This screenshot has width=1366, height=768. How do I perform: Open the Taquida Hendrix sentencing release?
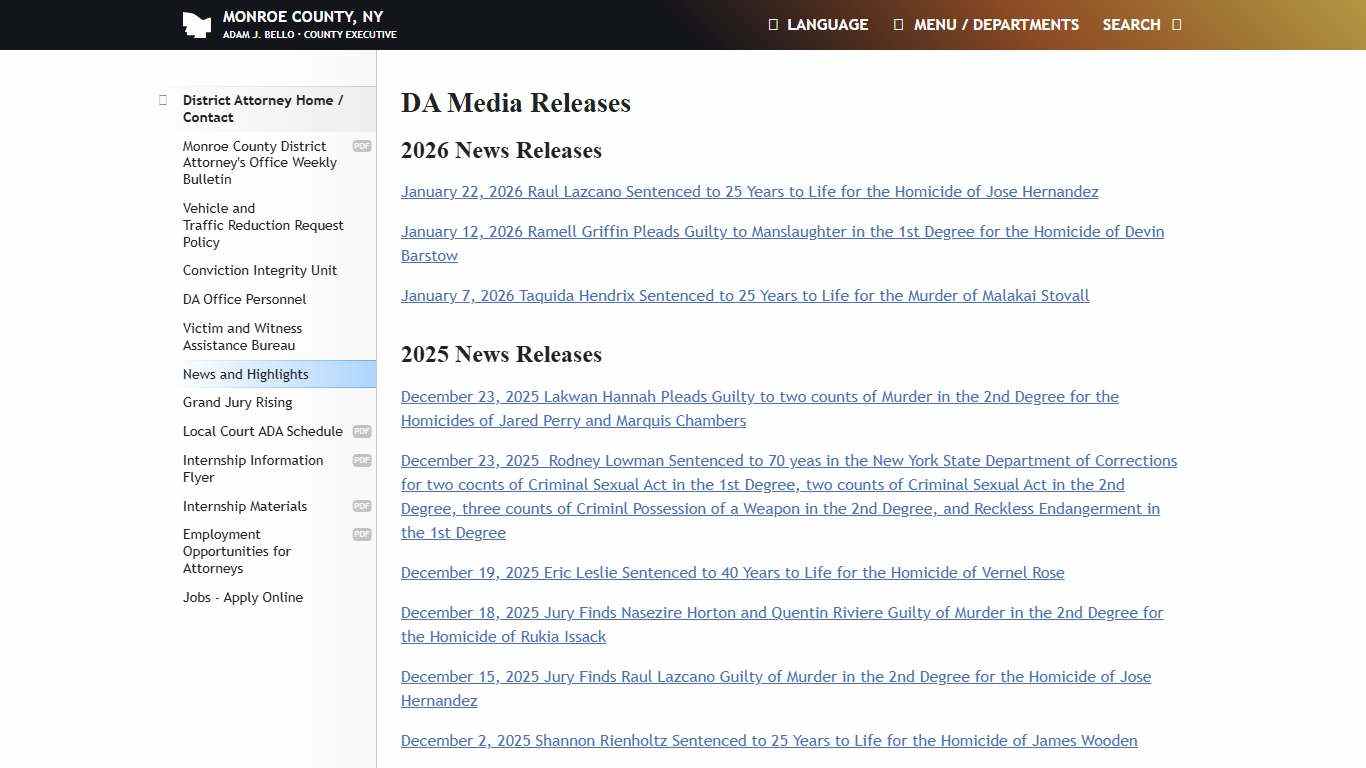tap(745, 296)
